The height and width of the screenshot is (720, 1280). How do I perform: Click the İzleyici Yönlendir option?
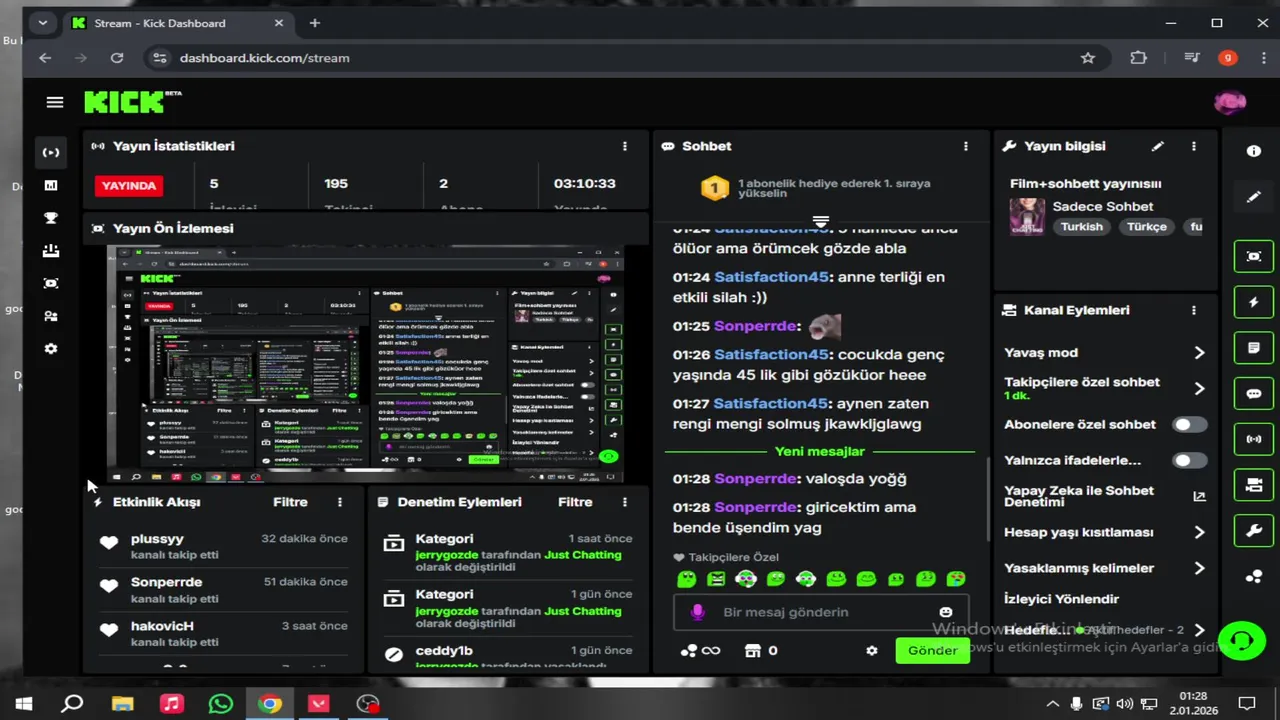pyautogui.click(x=1061, y=599)
